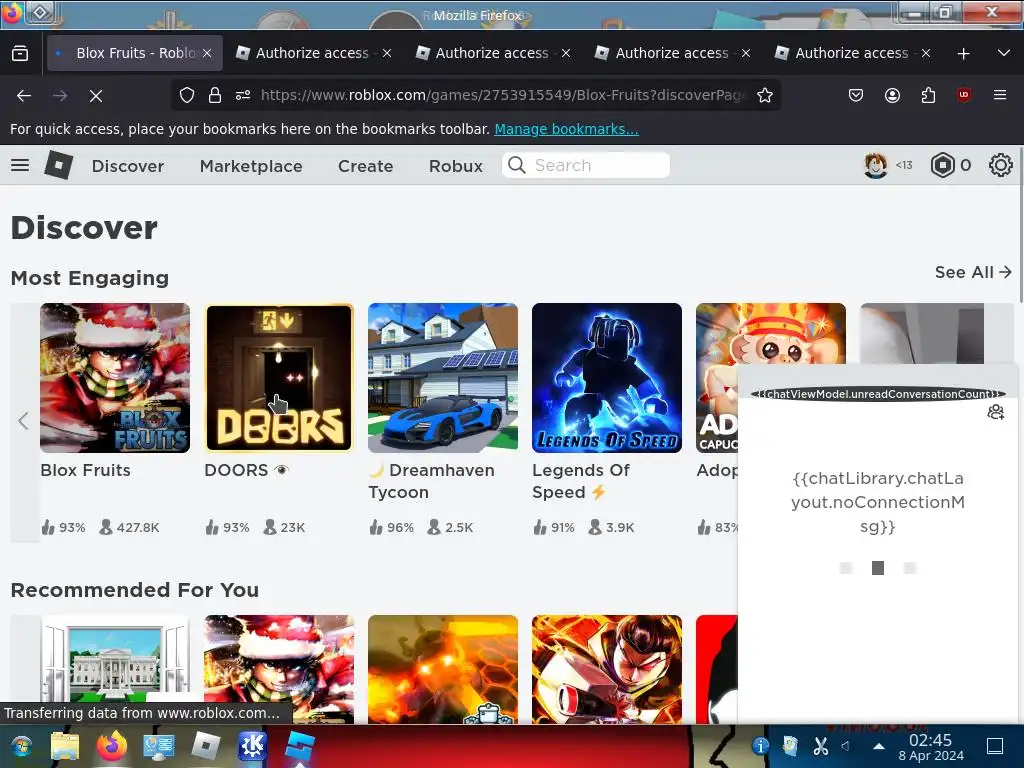Switch to Blox Fruits browser tab
Viewport: 1024px width, 768px height.
click(135, 53)
